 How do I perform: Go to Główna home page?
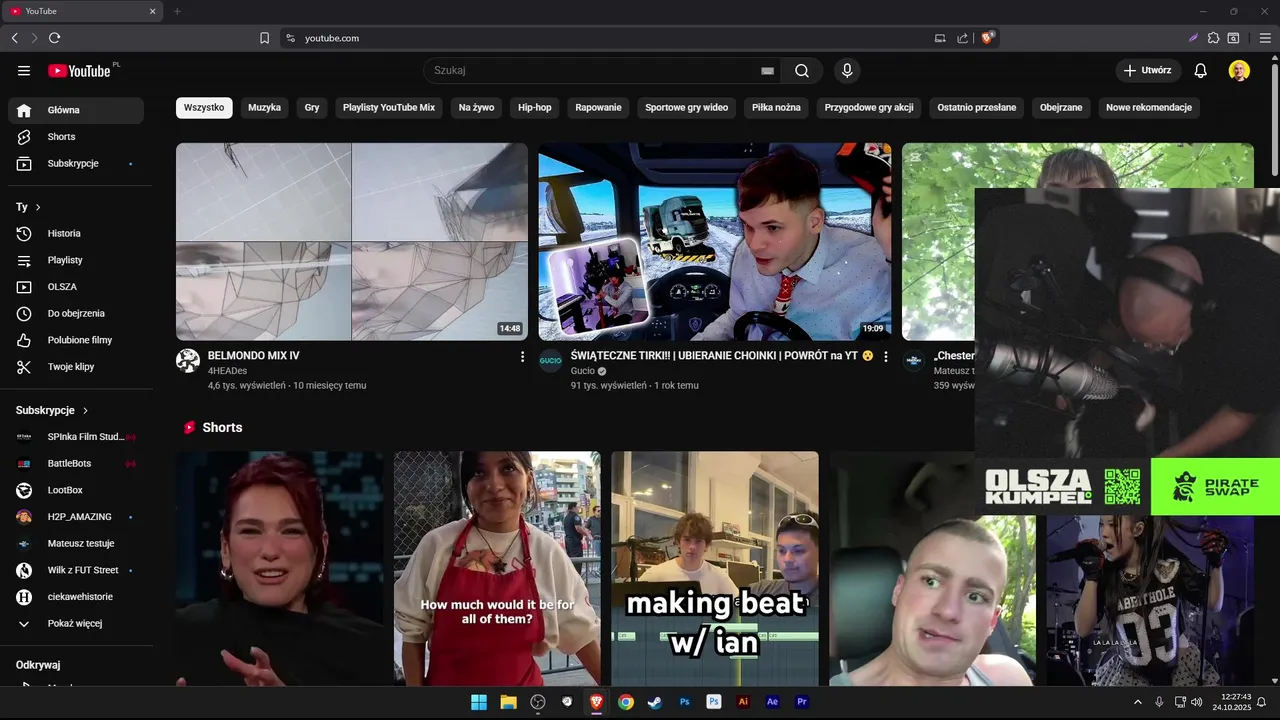(76, 110)
